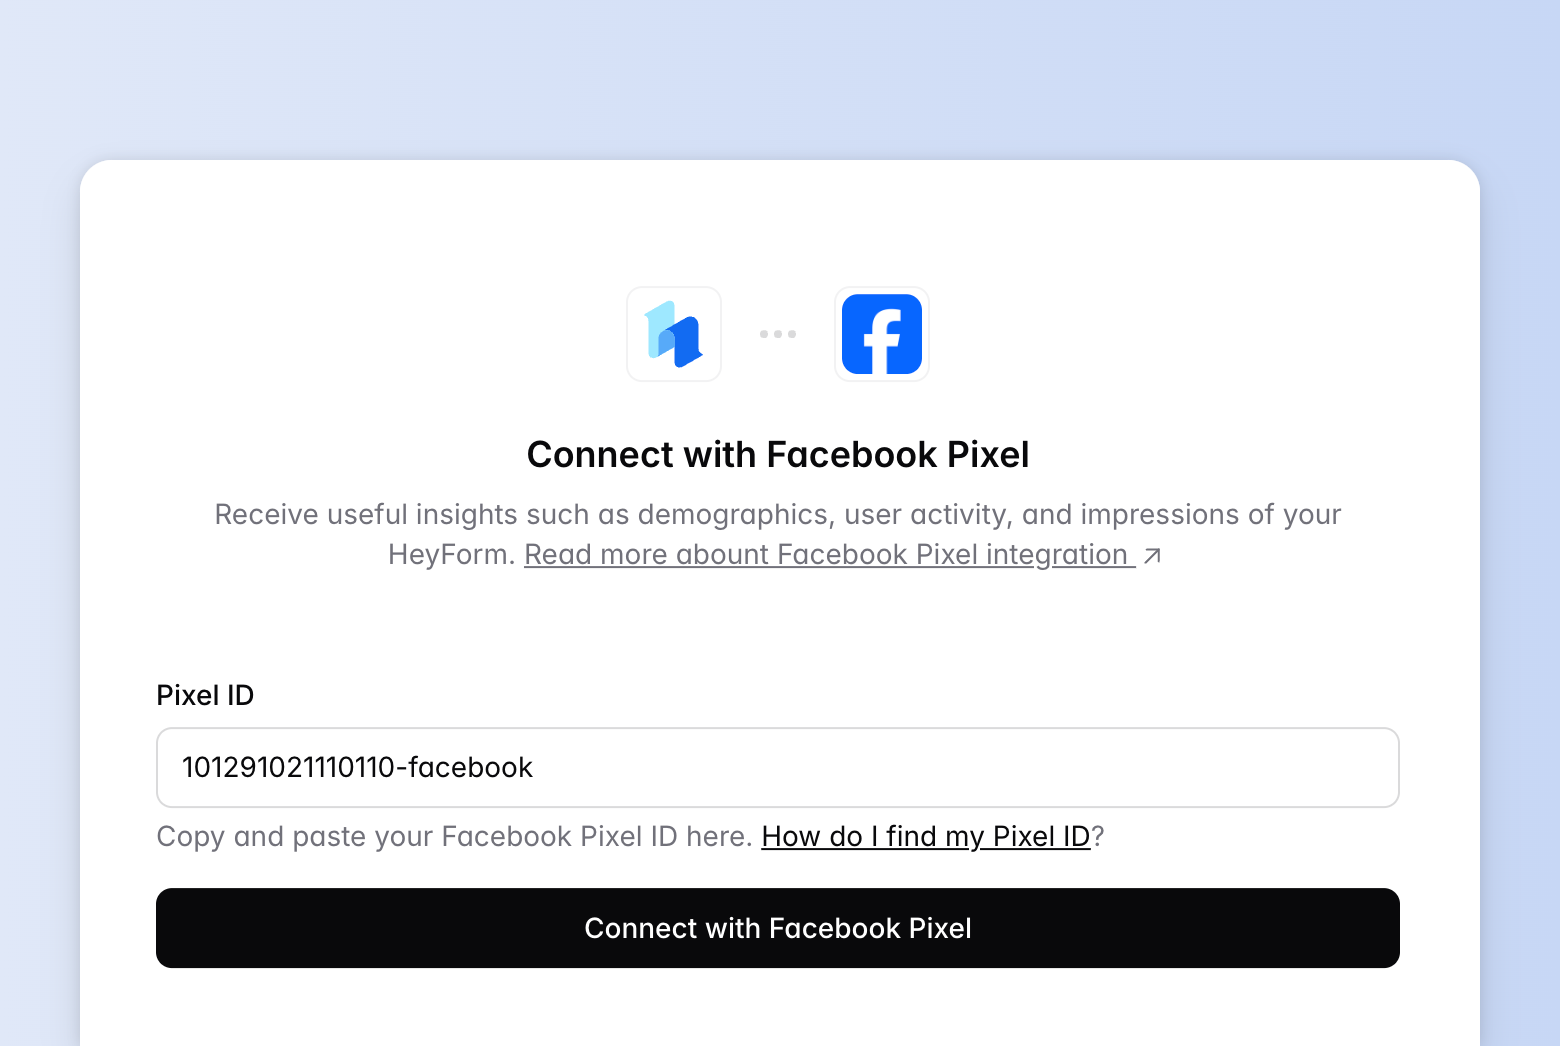Click blank card space below the Connect button
The height and width of the screenshot is (1046, 1560).
pyautogui.click(x=778, y=1010)
